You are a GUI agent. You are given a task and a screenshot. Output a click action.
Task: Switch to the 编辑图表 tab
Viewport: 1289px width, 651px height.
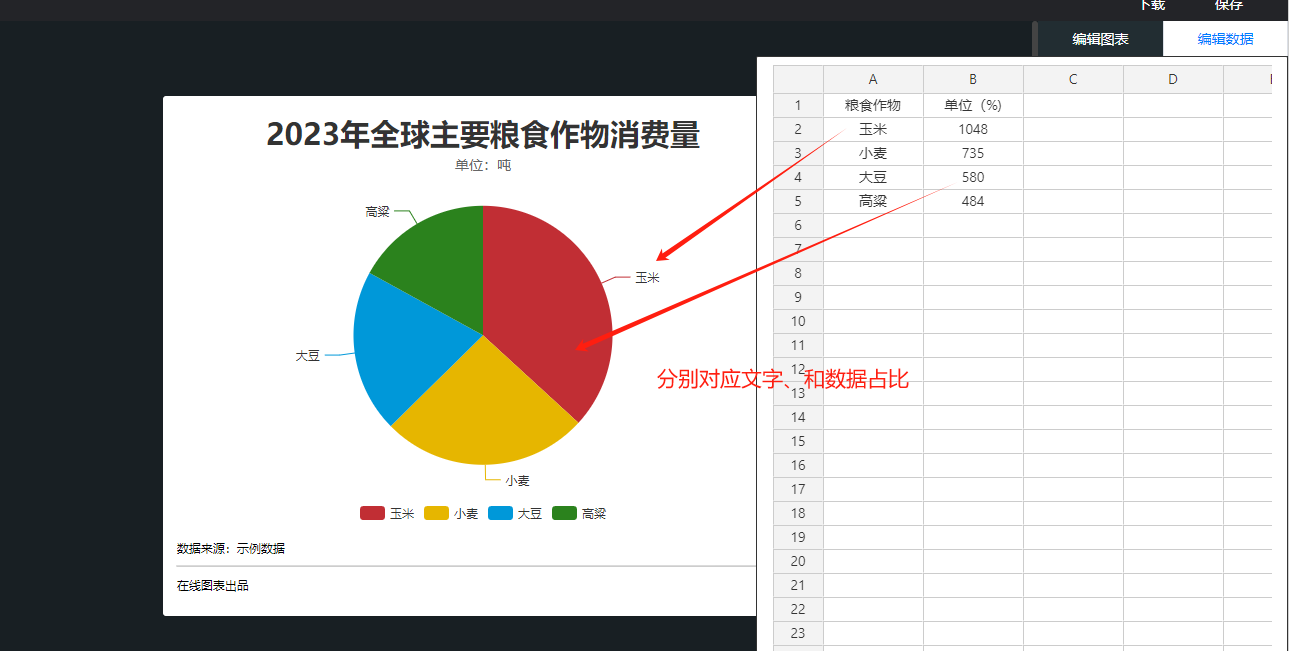coord(1100,39)
